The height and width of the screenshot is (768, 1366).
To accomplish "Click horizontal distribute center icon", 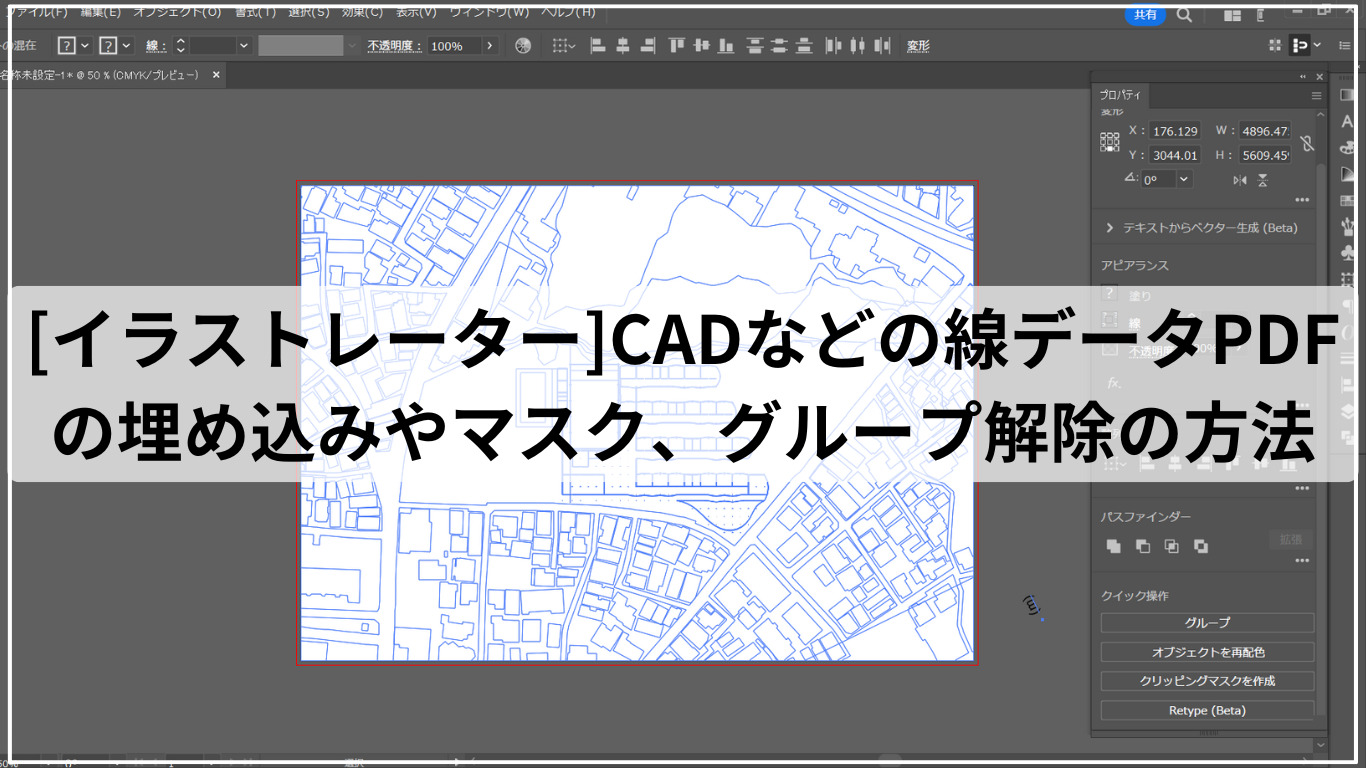I will click(857, 46).
